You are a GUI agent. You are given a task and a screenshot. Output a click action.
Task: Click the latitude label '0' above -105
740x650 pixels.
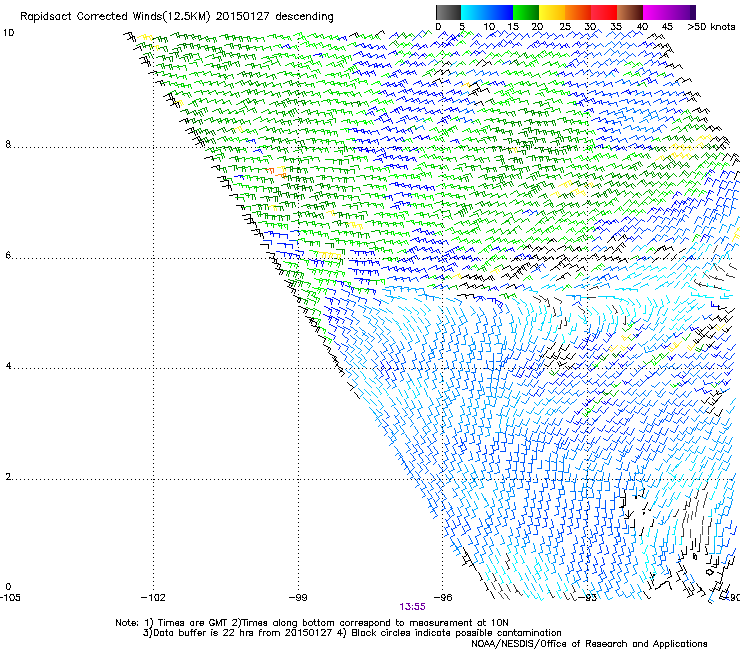tap(8, 587)
